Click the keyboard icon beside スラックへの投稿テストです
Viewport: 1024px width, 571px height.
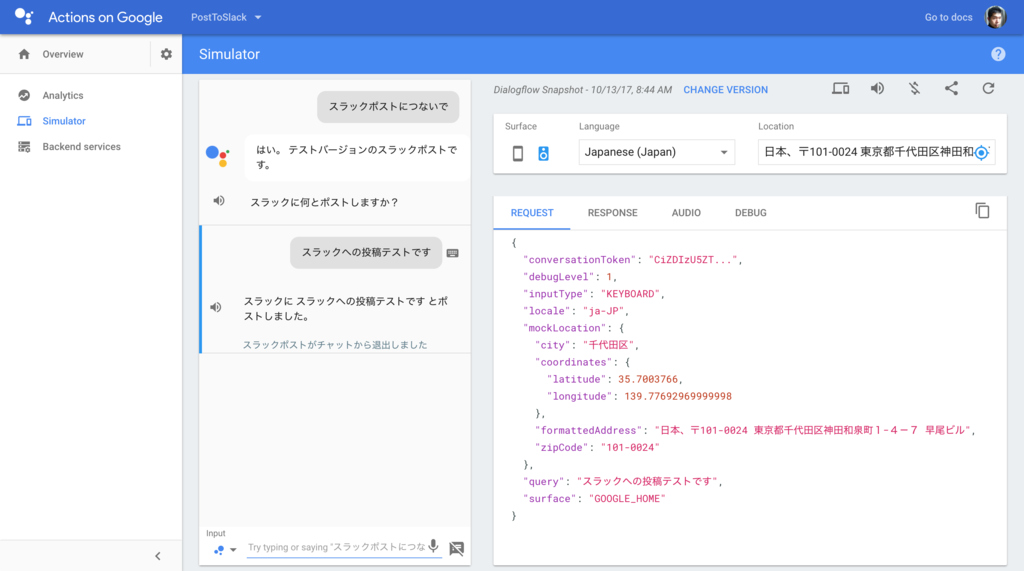453,253
